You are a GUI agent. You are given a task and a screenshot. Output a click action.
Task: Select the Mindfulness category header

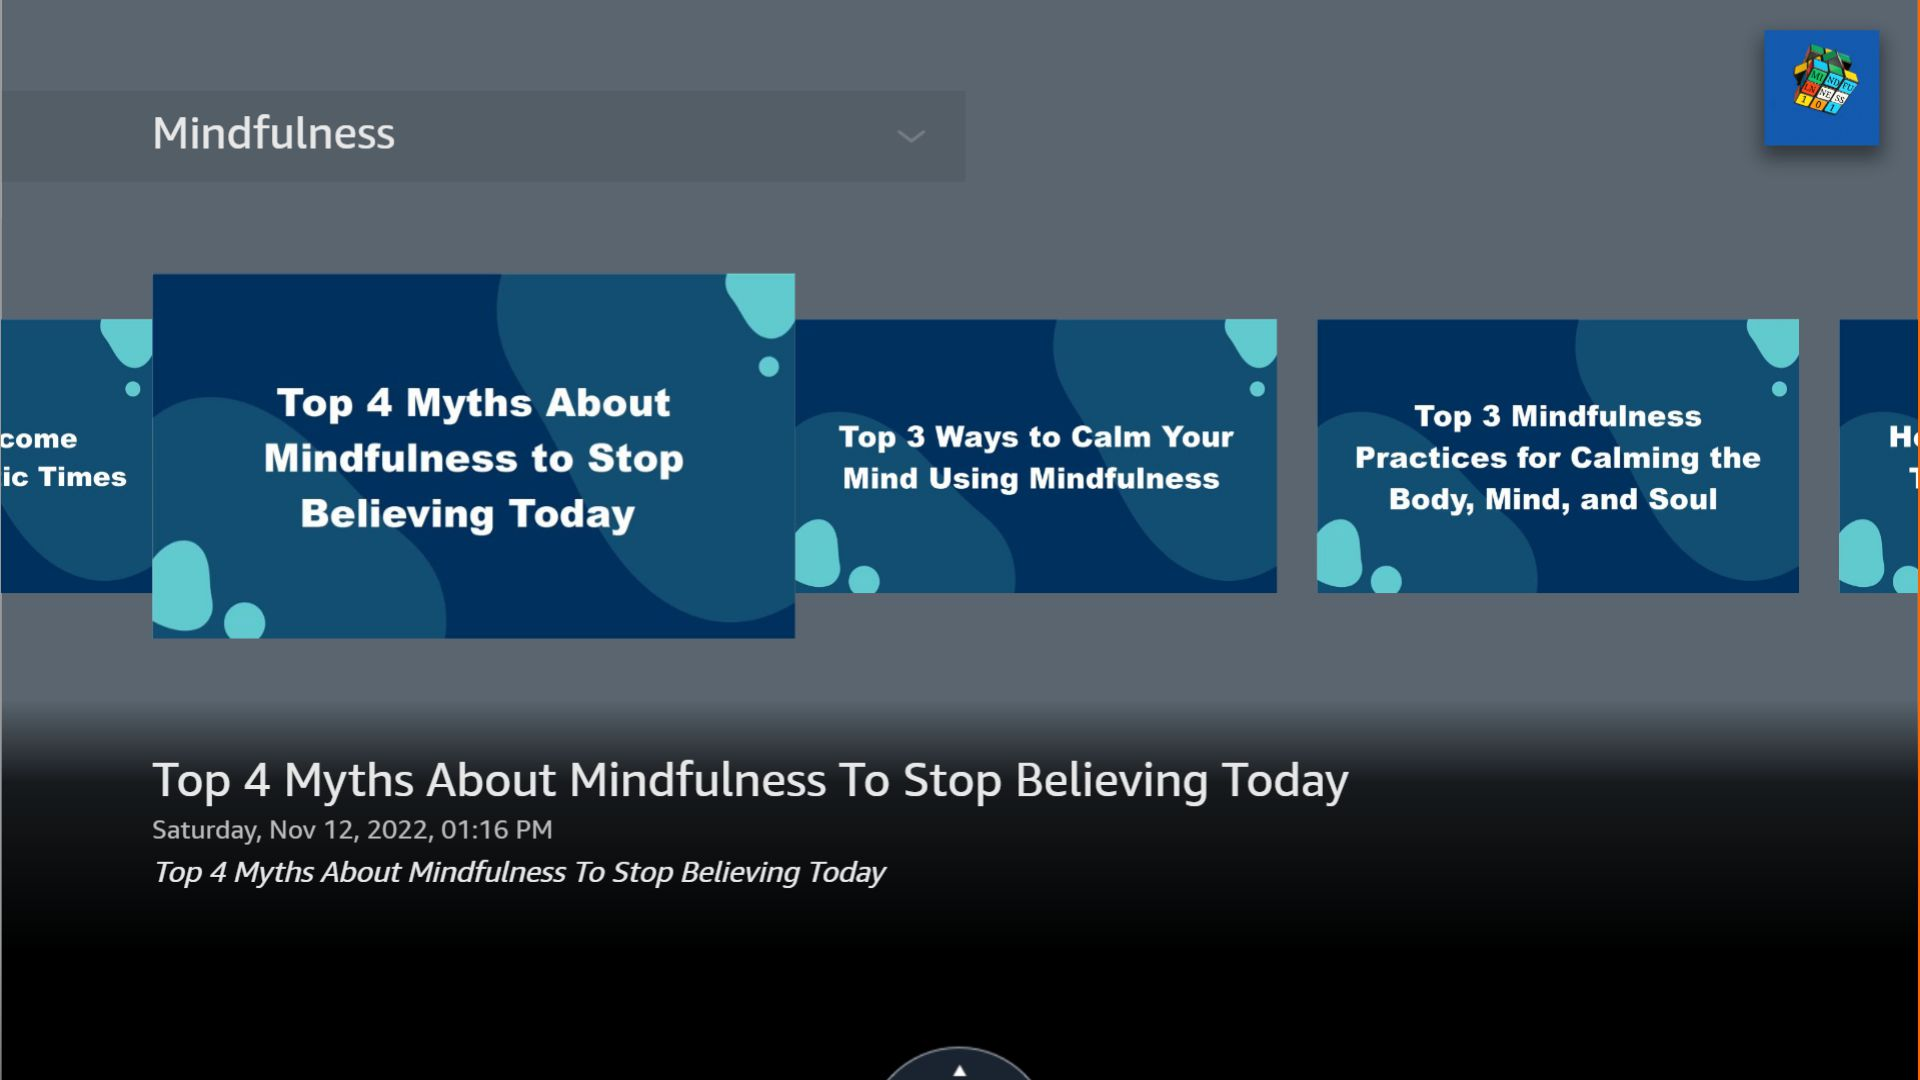point(274,134)
